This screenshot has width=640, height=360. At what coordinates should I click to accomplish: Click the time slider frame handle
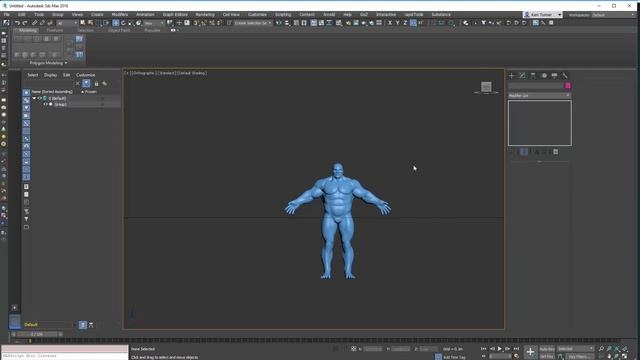tap(37, 334)
